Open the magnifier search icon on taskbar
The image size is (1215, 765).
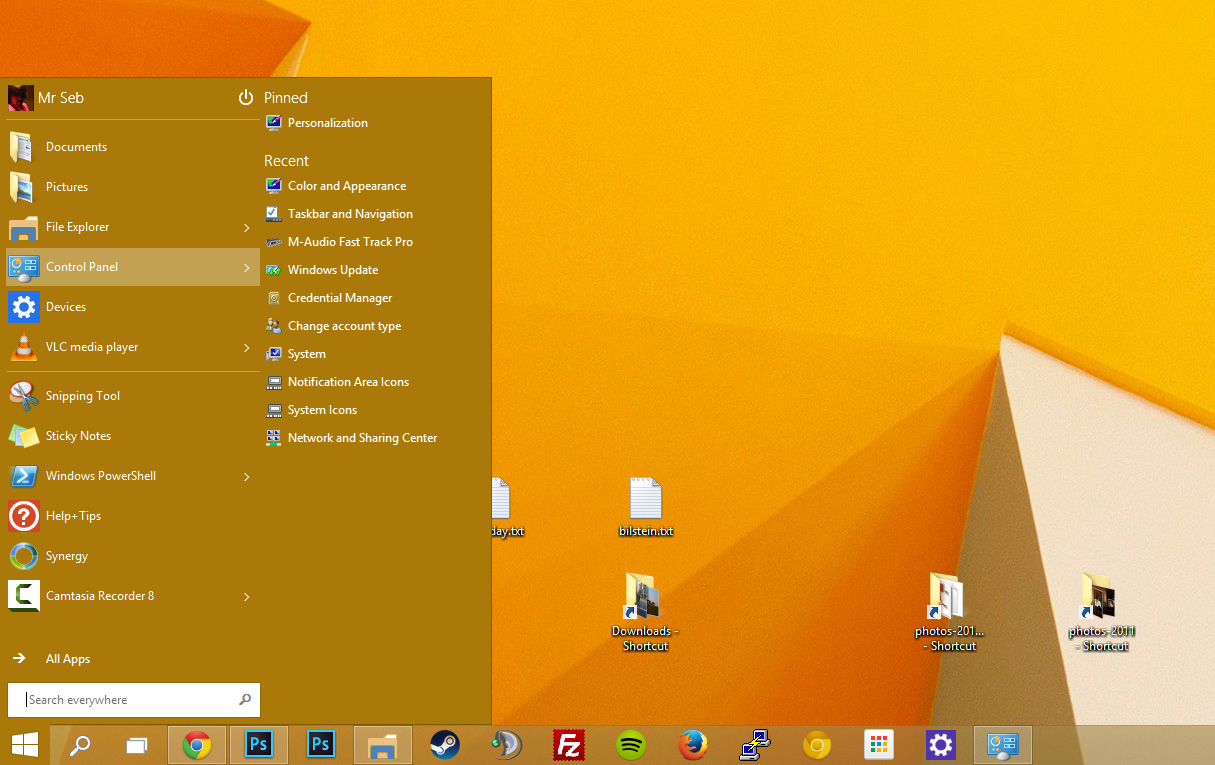[x=80, y=745]
